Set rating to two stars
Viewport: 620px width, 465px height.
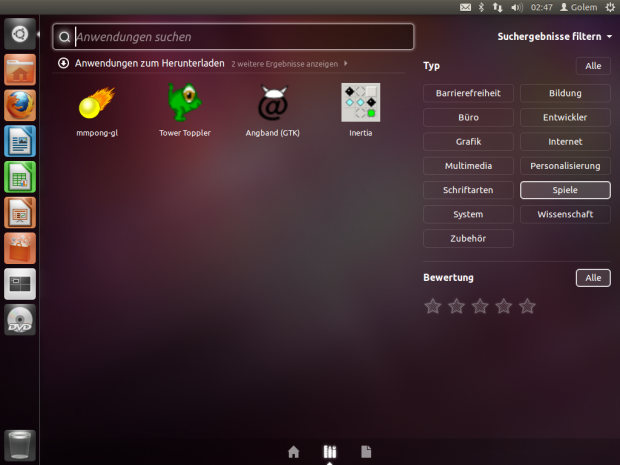pos(456,306)
